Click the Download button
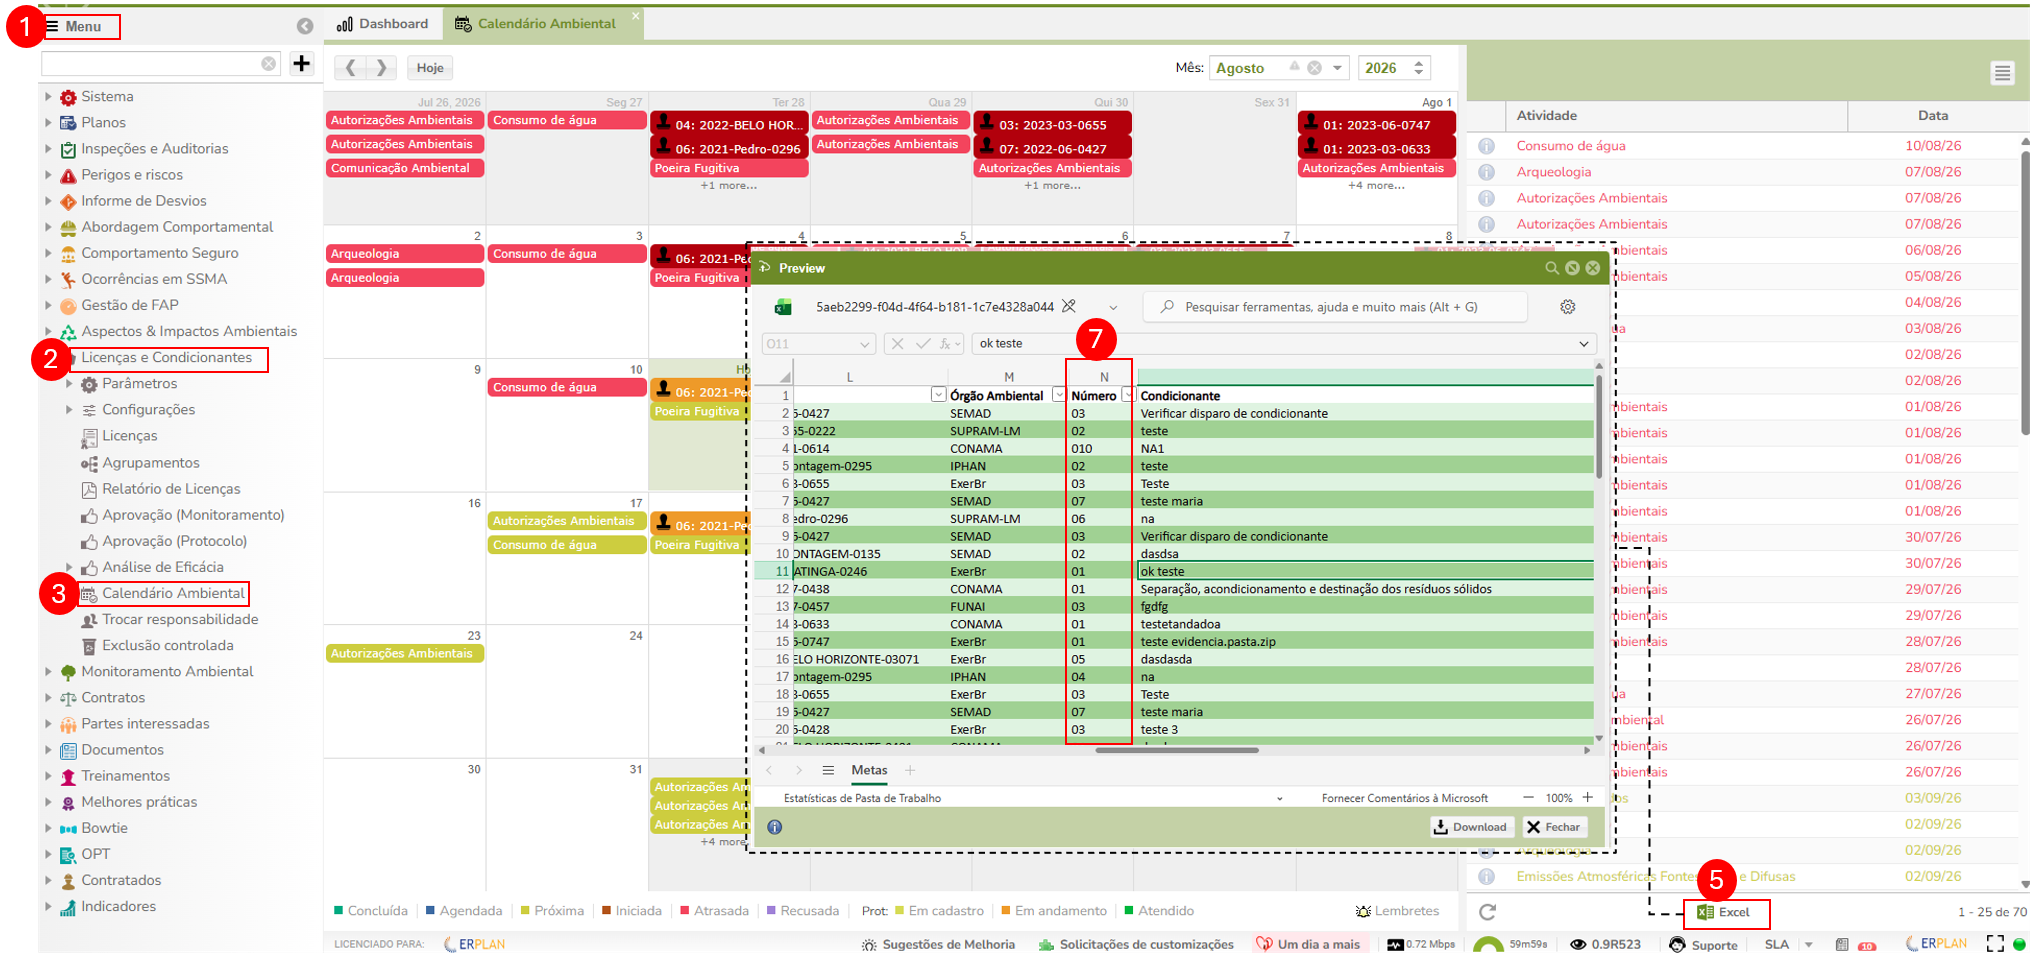The height and width of the screenshot is (957, 2034). pos(1470,827)
